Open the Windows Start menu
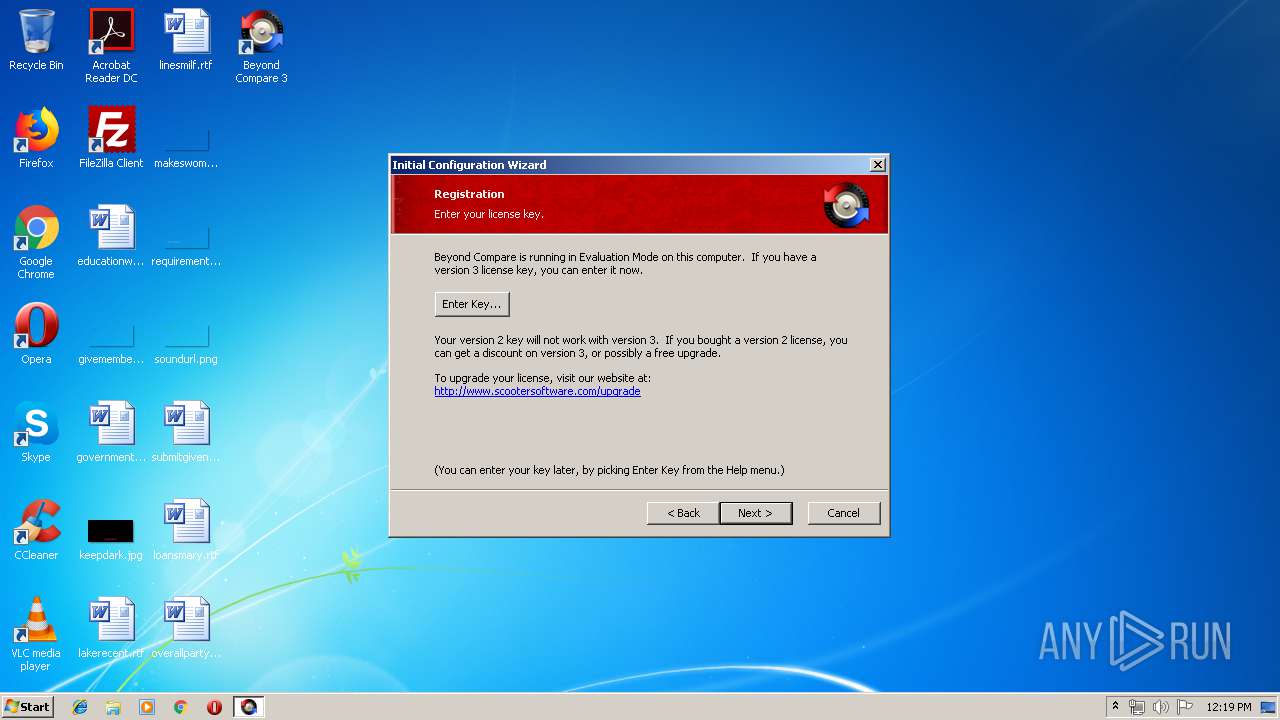Viewport: 1280px width, 720px height. click(x=27, y=707)
